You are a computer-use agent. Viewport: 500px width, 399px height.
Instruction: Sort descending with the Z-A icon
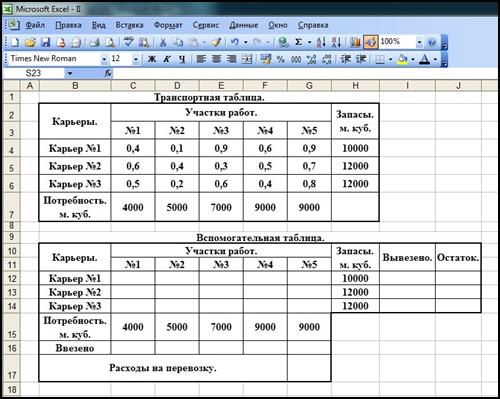[336, 42]
